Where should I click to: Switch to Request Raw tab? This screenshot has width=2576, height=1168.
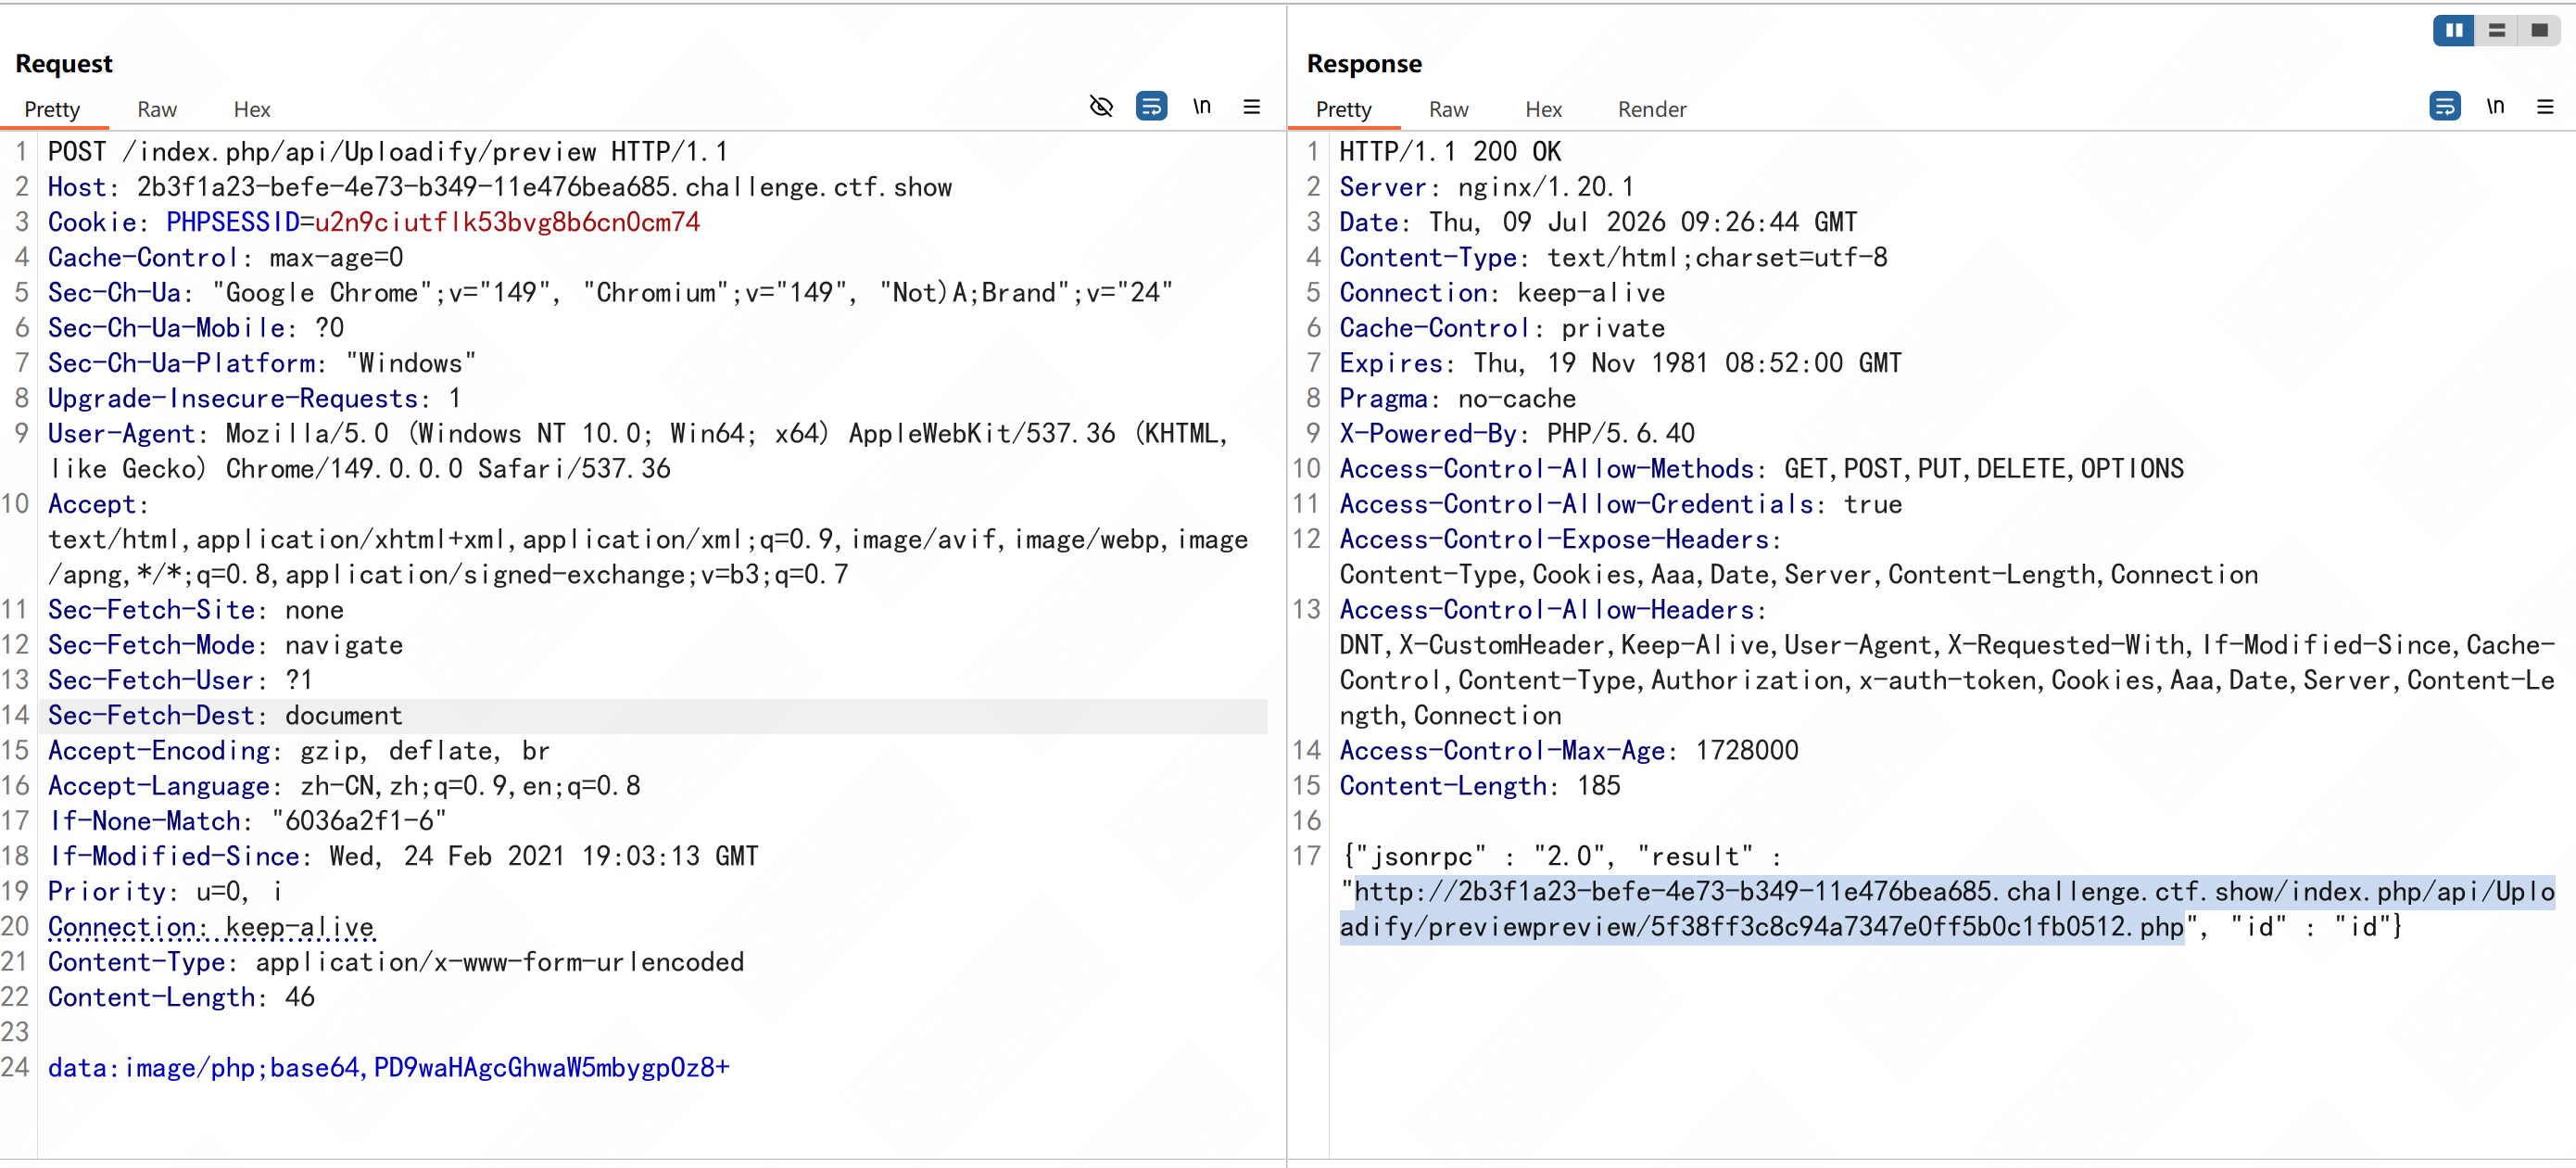(x=157, y=109)
